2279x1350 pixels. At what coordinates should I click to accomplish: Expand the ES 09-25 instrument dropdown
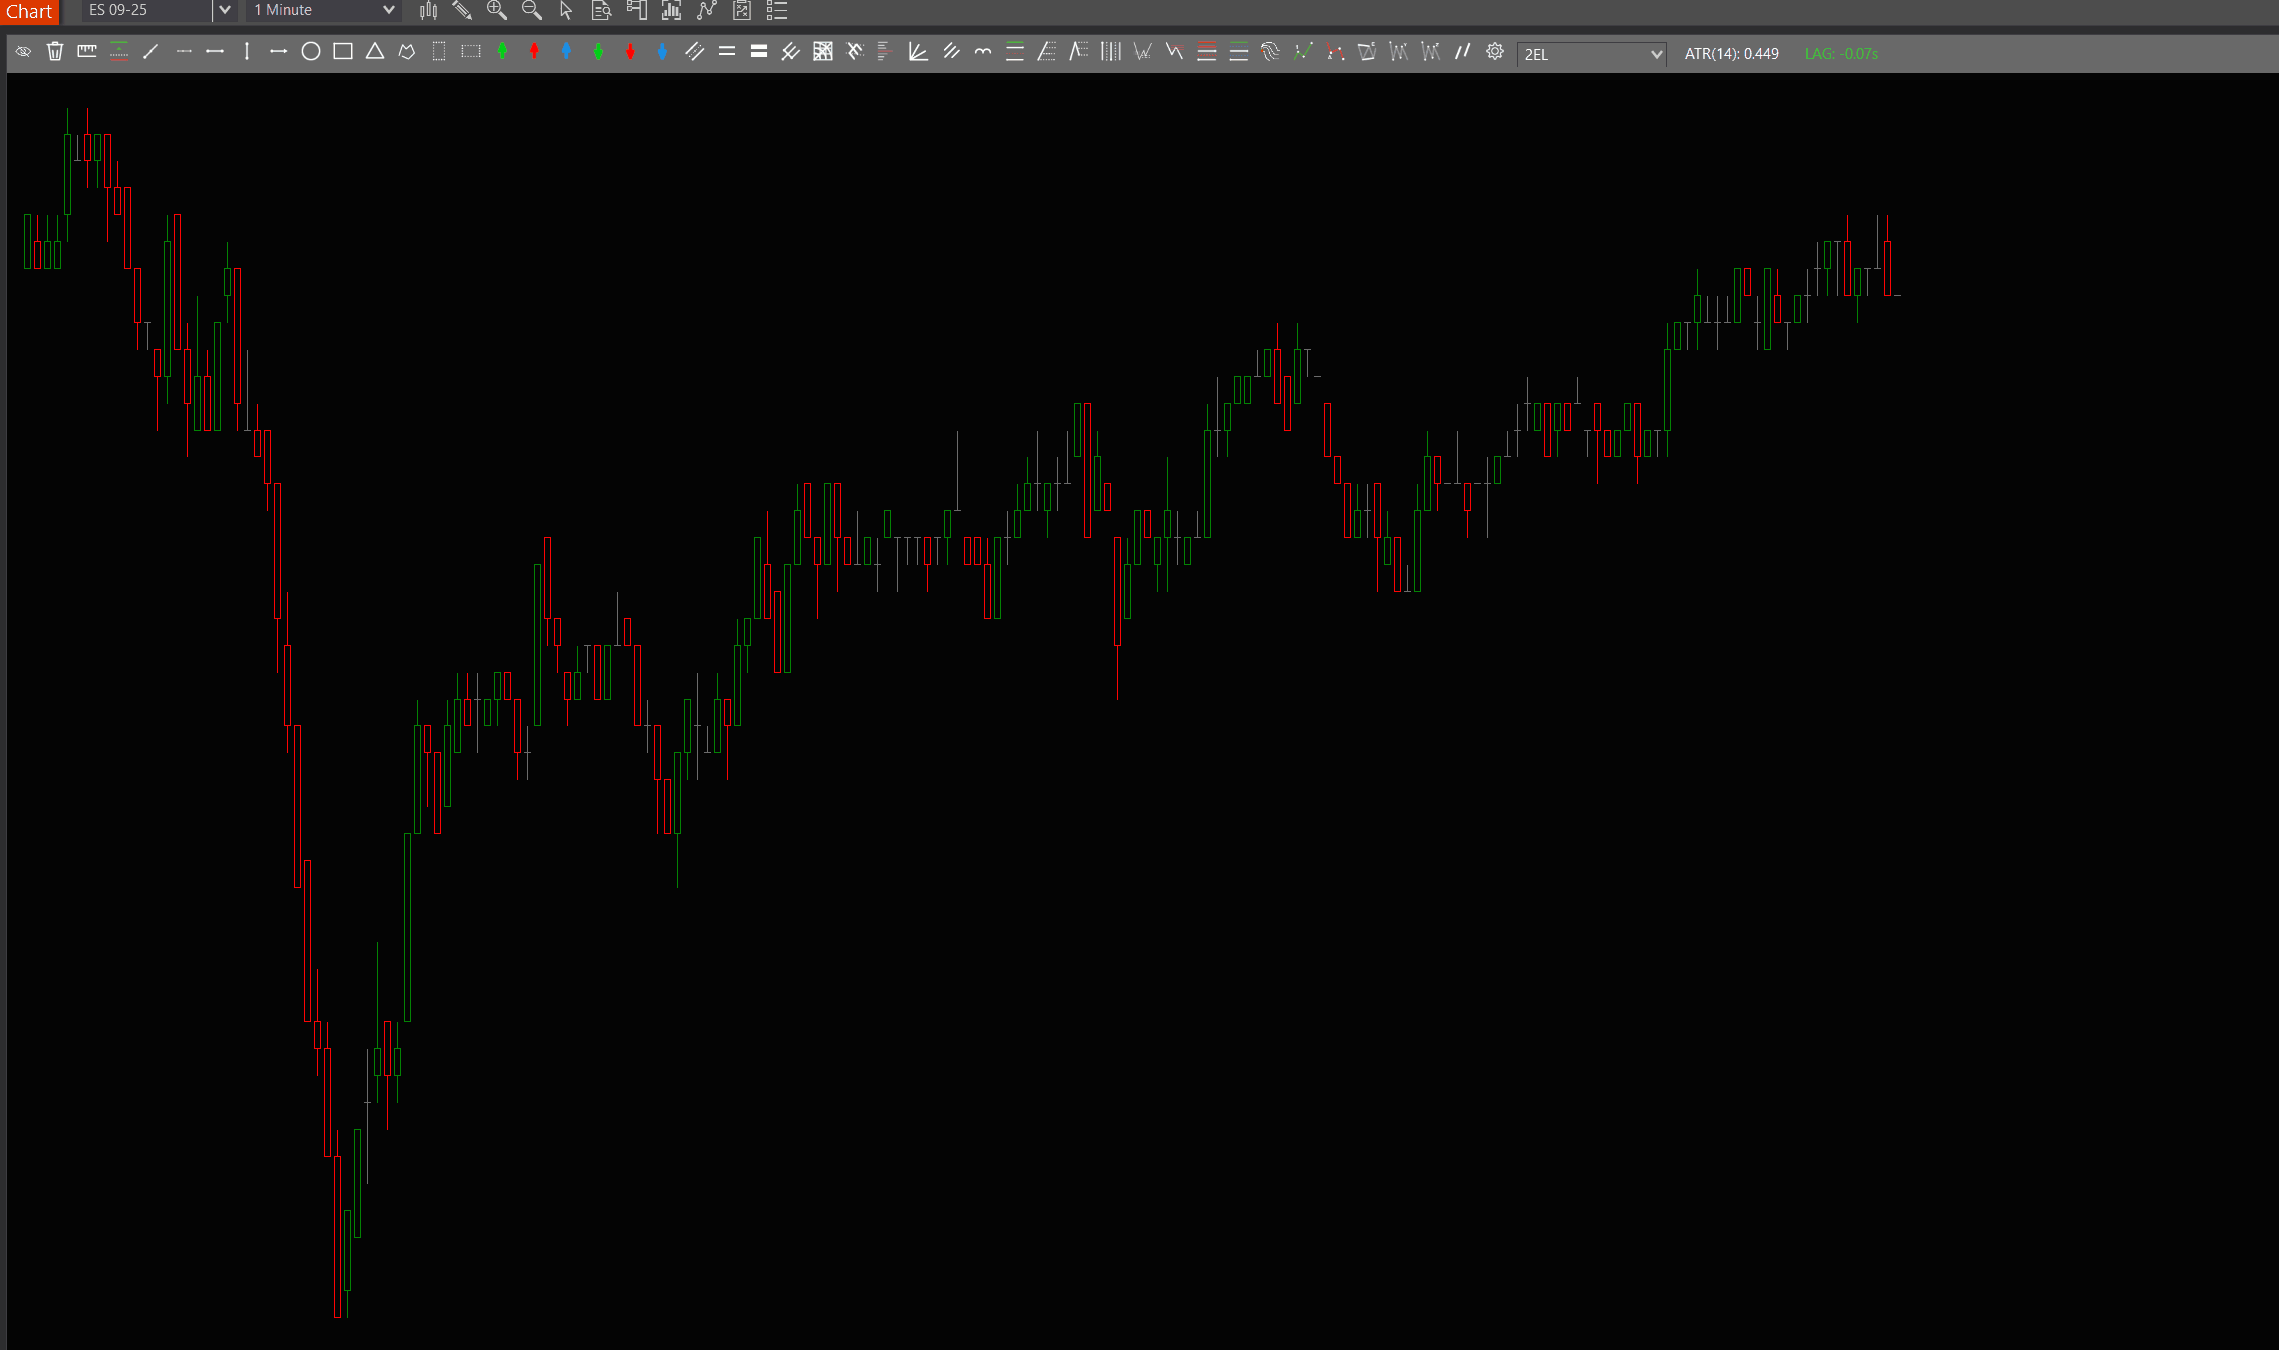(x=225, y=11)
